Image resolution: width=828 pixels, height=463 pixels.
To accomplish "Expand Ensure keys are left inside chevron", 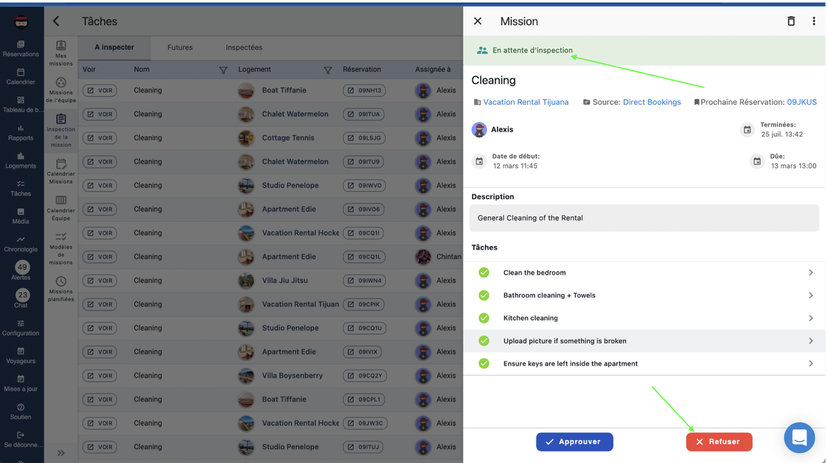I will pyautogui.click(x=811, y=363).
